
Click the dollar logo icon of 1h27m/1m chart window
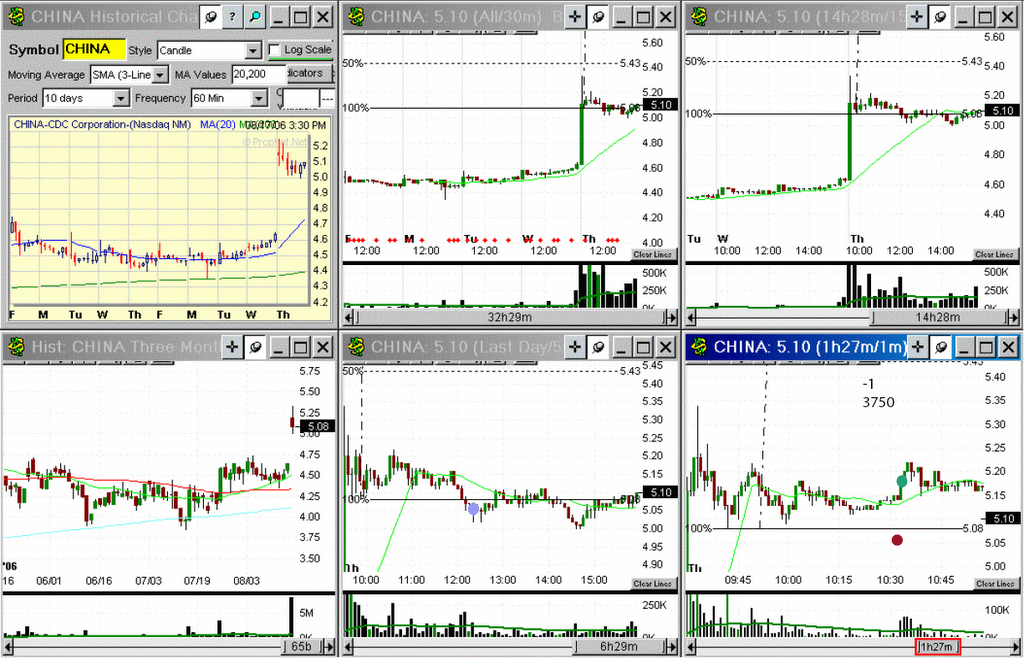click(699, 347)
